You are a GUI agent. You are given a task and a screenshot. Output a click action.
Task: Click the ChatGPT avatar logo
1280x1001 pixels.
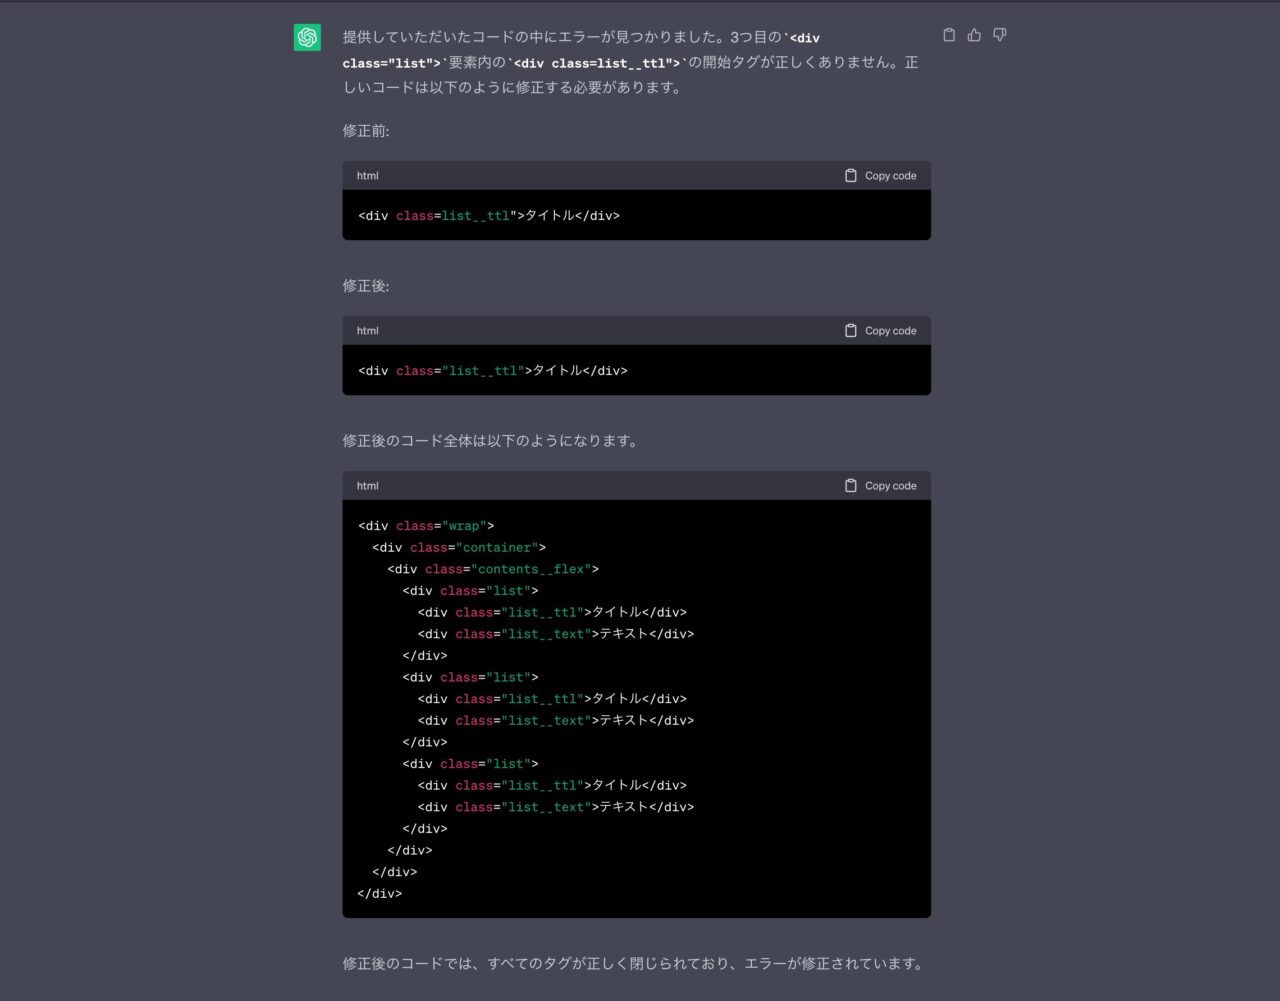click(x=307, y=37)
